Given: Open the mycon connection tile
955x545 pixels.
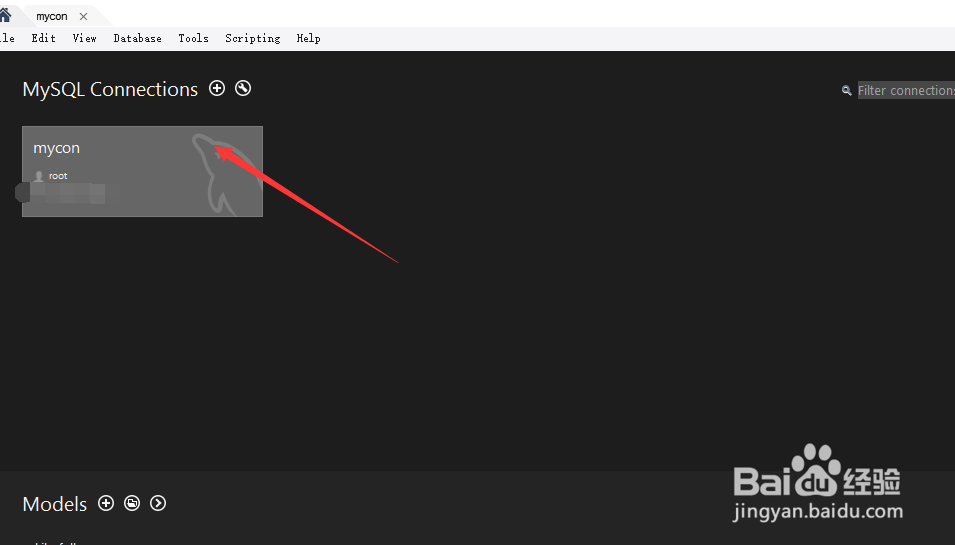Looking at the screenshot, I should tap(143, 171).
